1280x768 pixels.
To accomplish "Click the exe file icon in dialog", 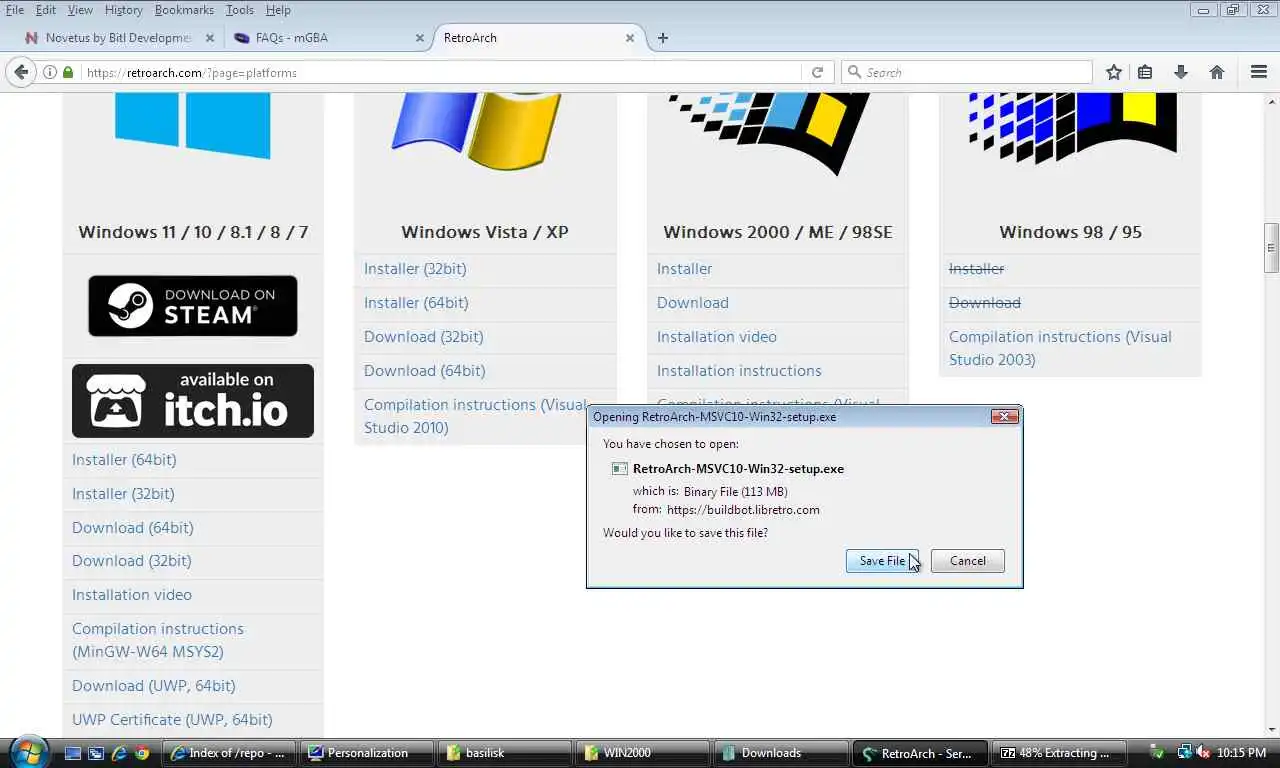I will coord(619,468).
